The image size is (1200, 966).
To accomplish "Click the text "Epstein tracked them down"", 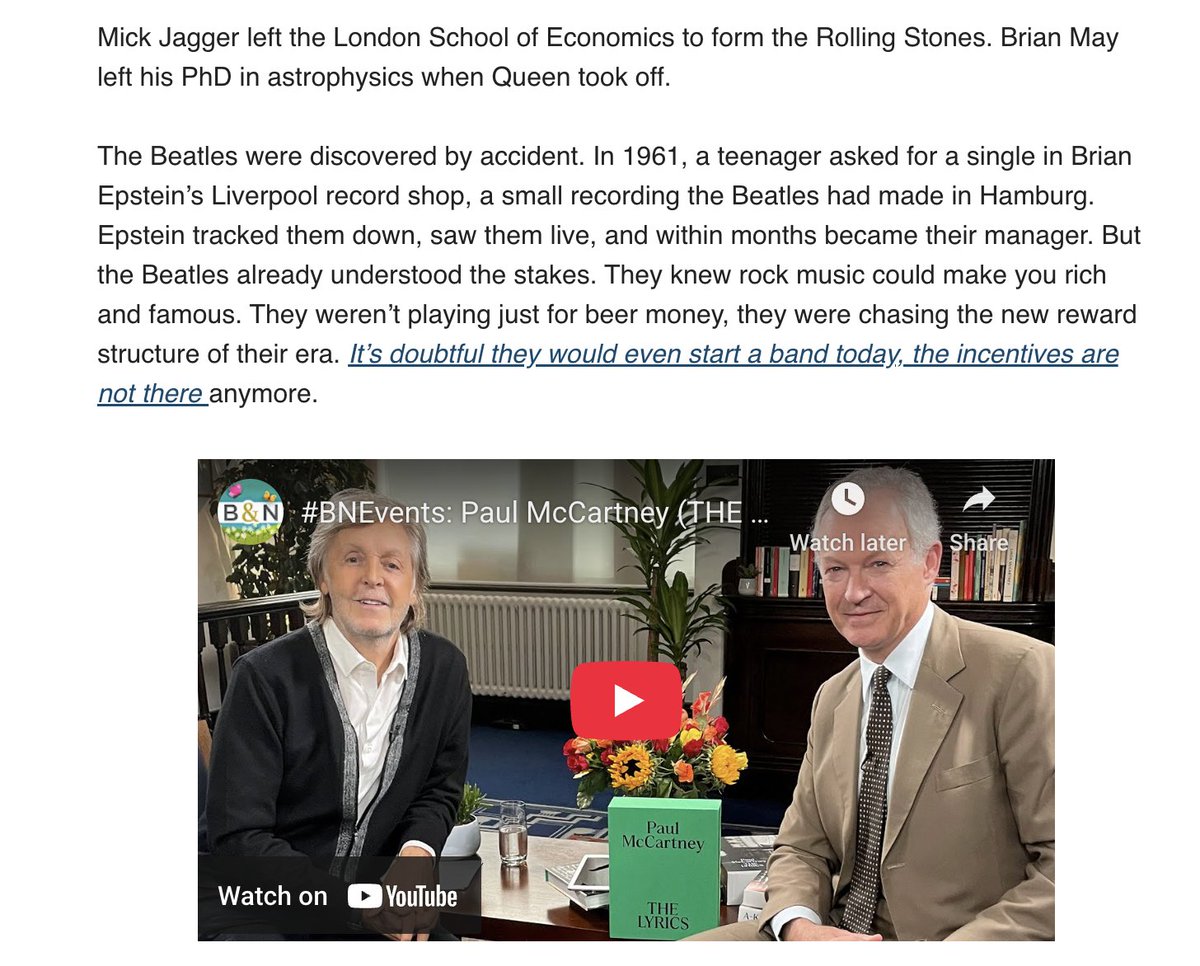I will click(229, 236).
